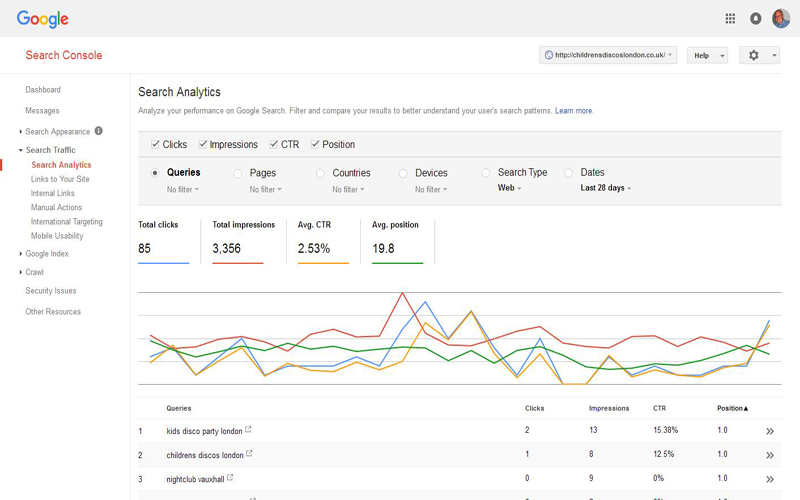Click the kids disco party london query

204,431
